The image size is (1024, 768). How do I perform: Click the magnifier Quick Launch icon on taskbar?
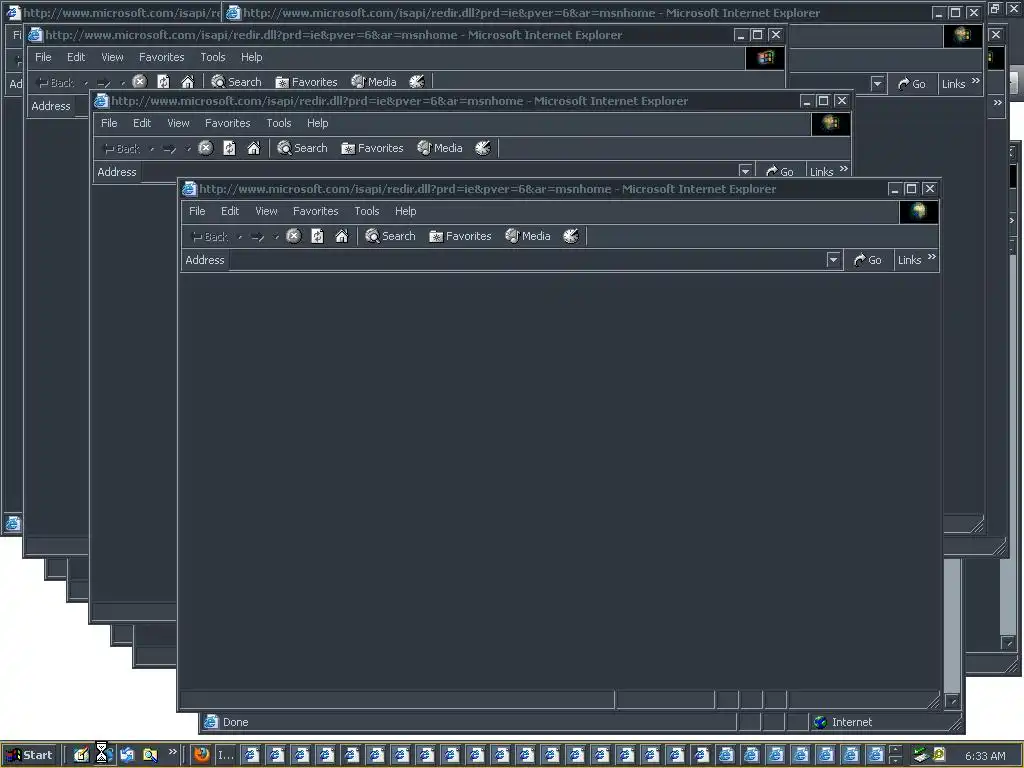coord(150,755)
